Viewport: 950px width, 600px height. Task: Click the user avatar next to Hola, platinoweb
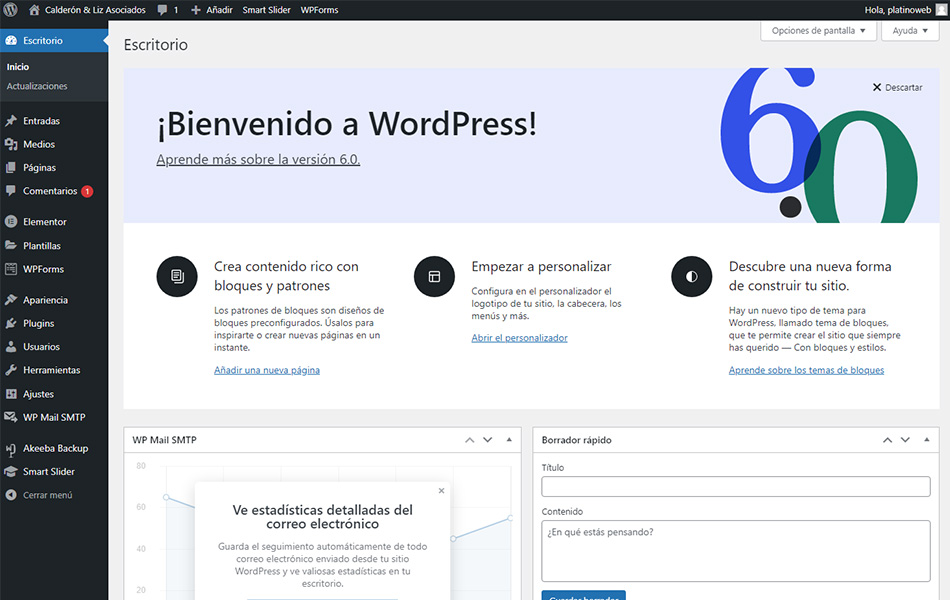(942, 10)
